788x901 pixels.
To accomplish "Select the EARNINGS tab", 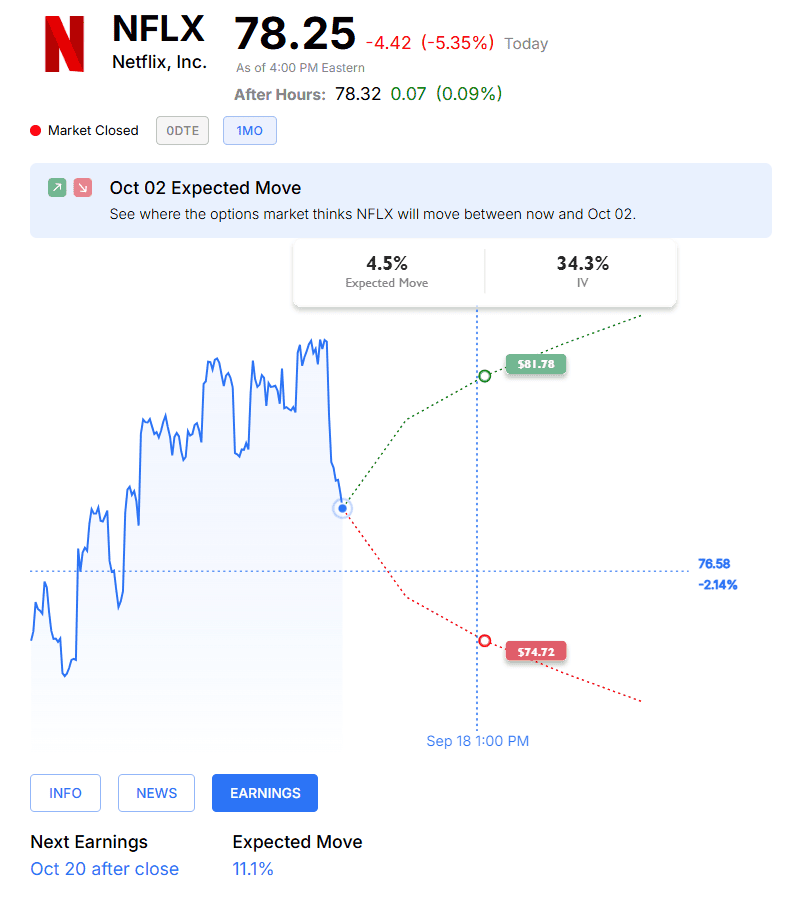I will pos(265,793).
